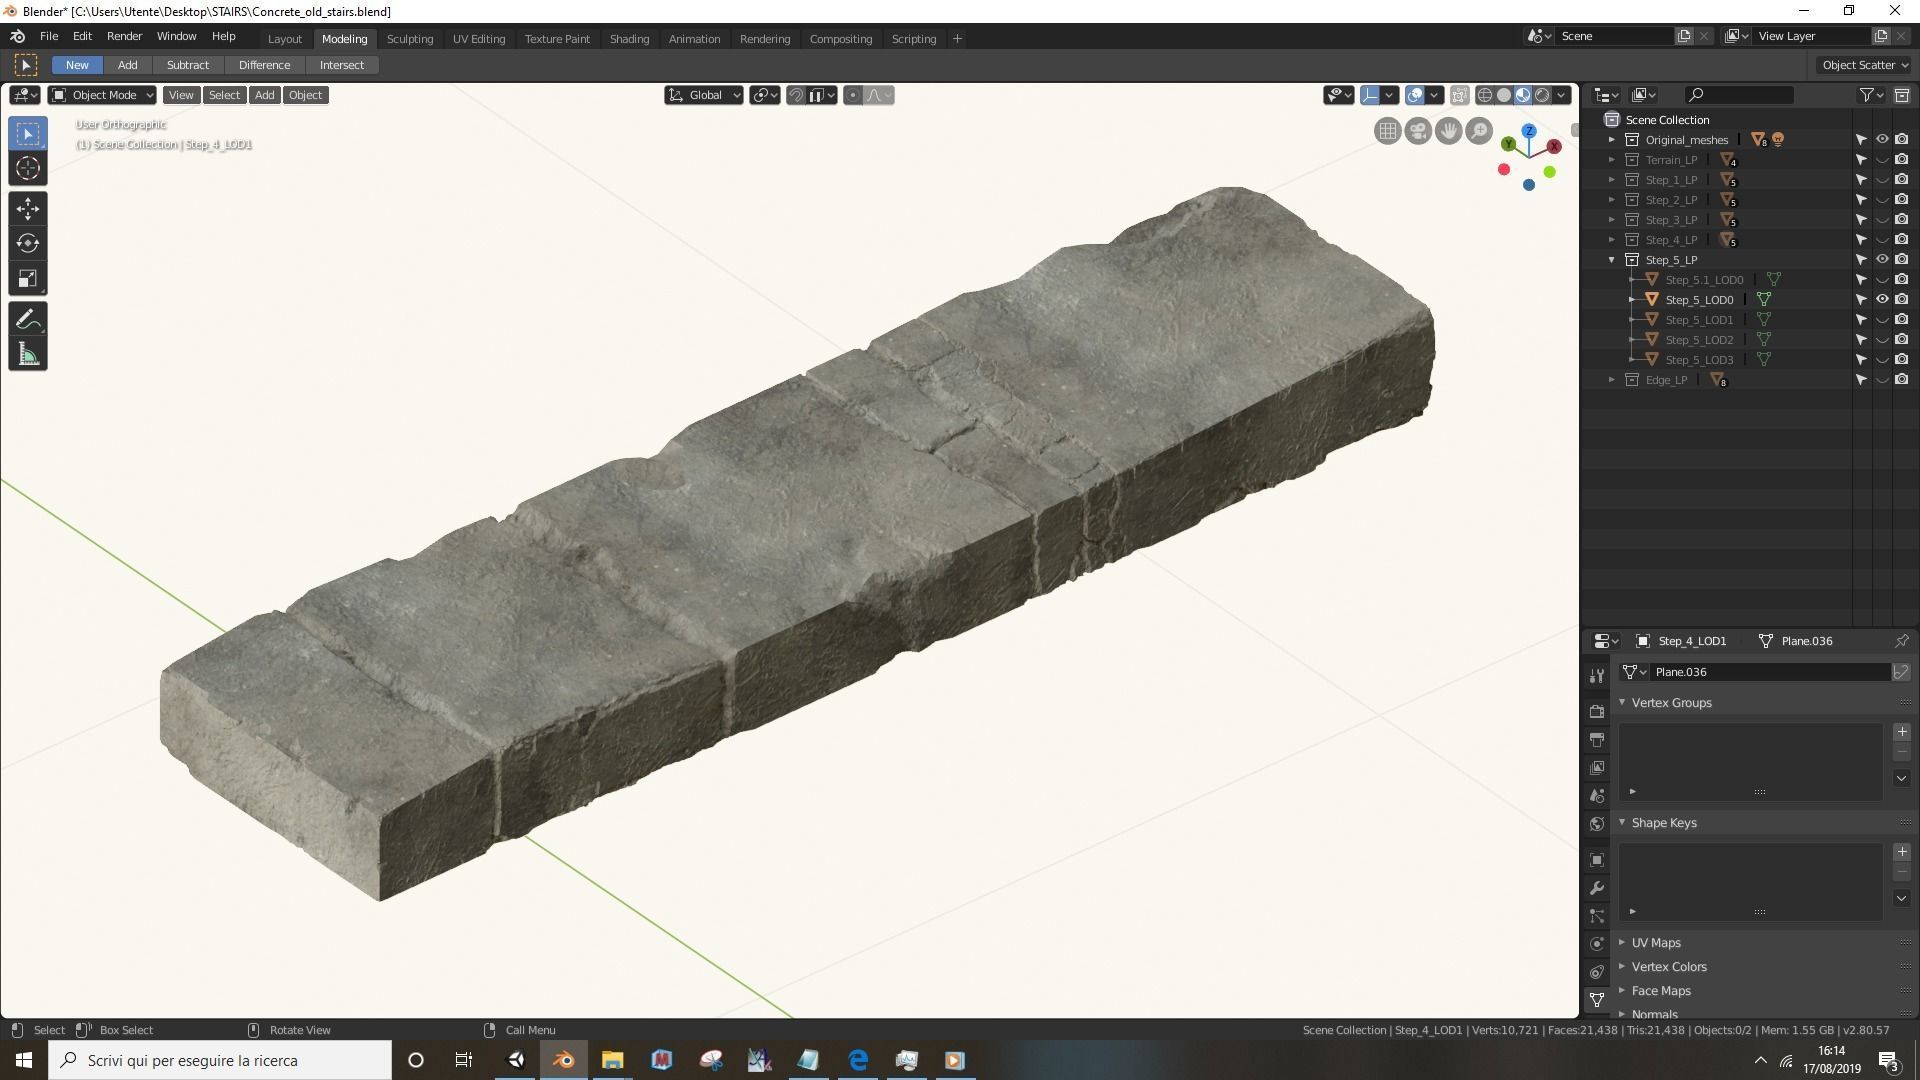Expand the Original_meshes collection
Viewport: 1920px width, 1080px height.
(1612, 140)
